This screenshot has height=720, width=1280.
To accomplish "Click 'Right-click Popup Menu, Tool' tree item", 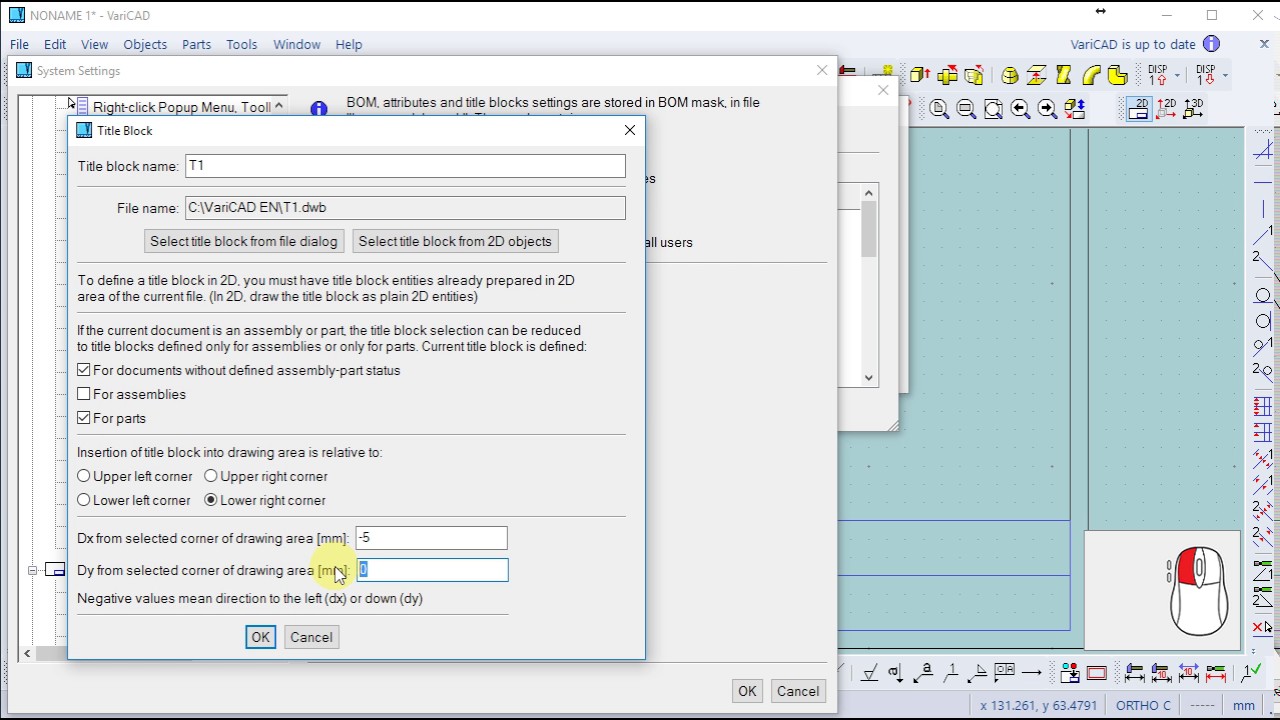I will pyautogui.click(x=181, y=107).
